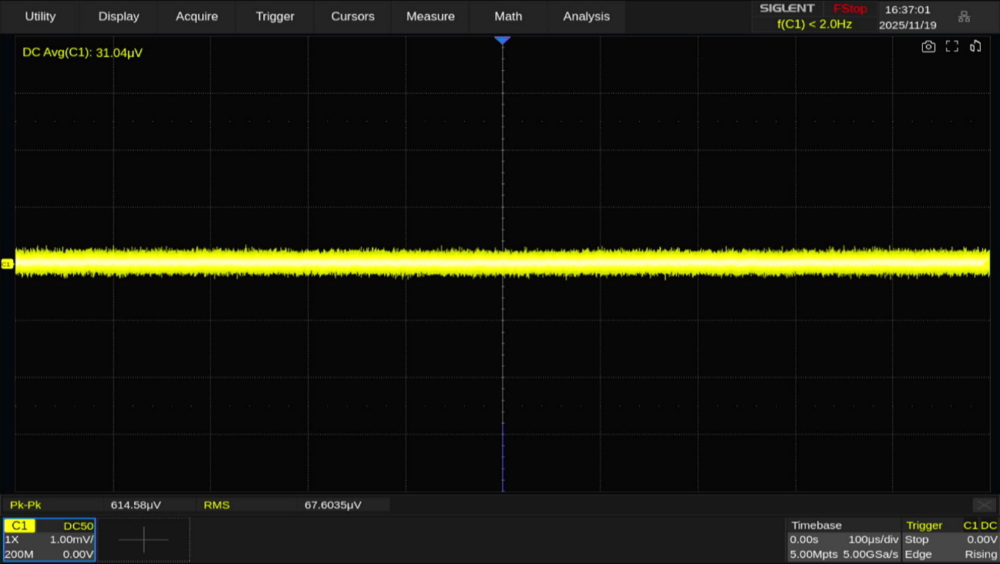Open the Display menu

coord(119,16)
